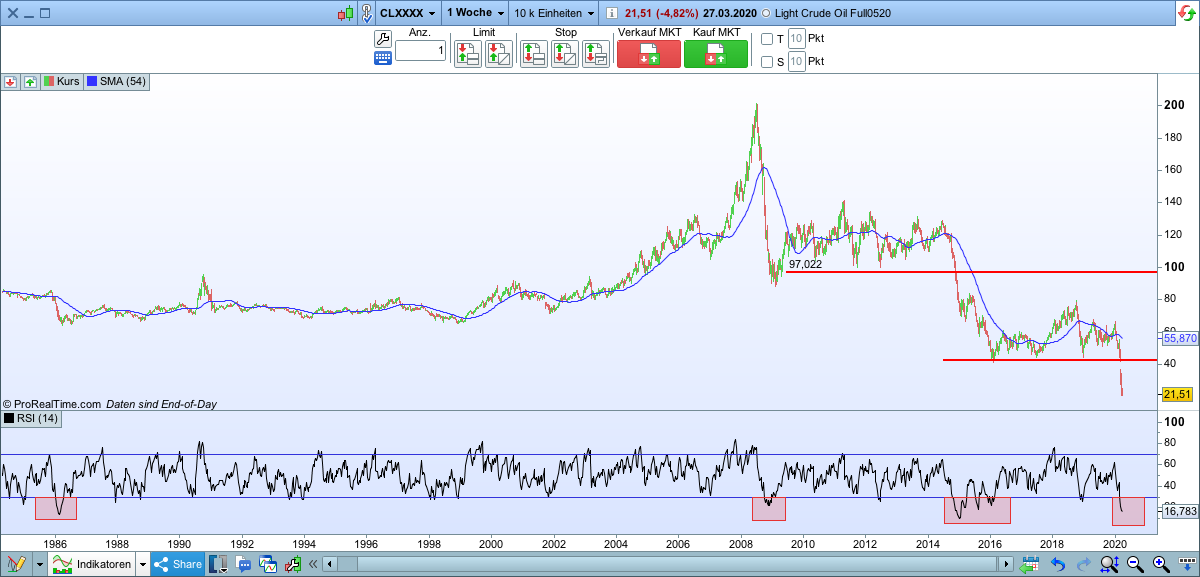
Task: Click the redo arrow icon
Action: (x=1084, y=563)
